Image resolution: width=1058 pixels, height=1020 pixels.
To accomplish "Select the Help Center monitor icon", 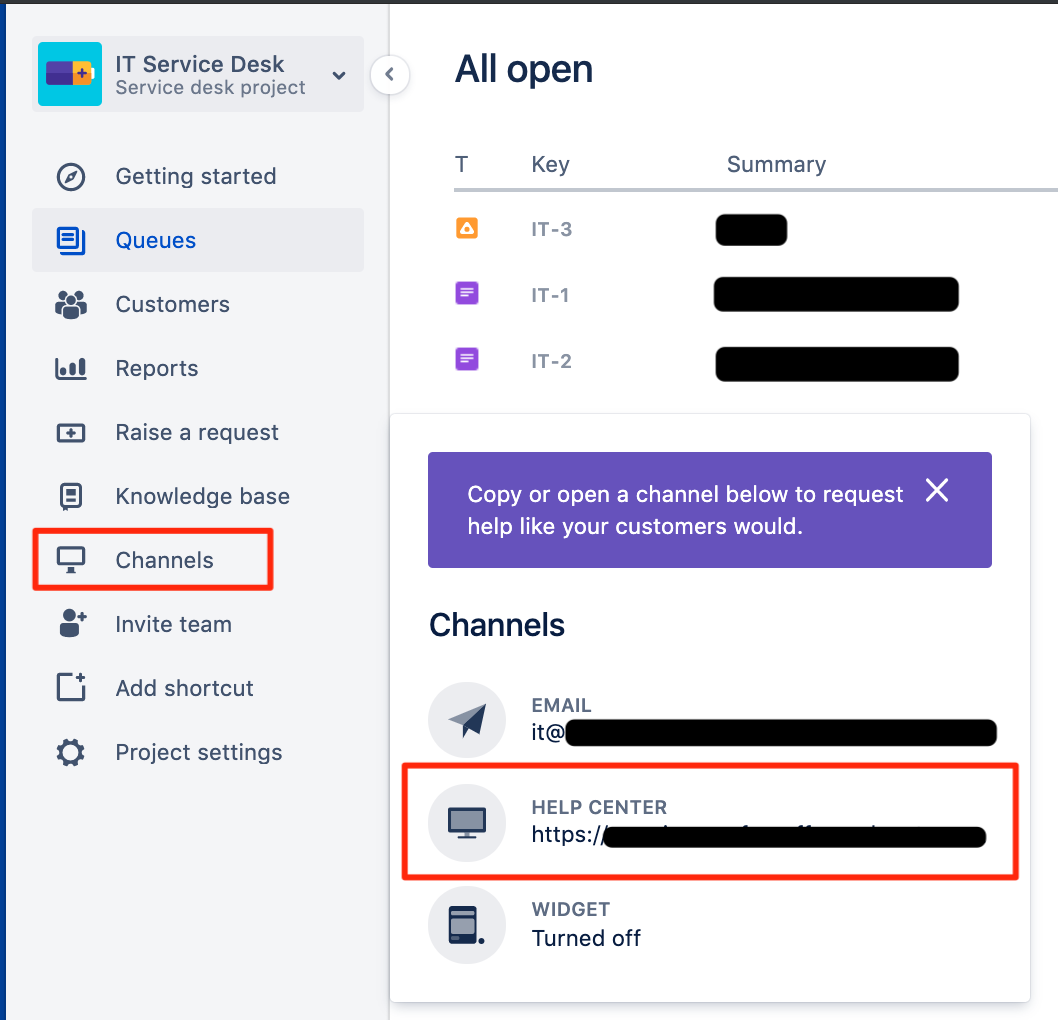I will 467,822.
